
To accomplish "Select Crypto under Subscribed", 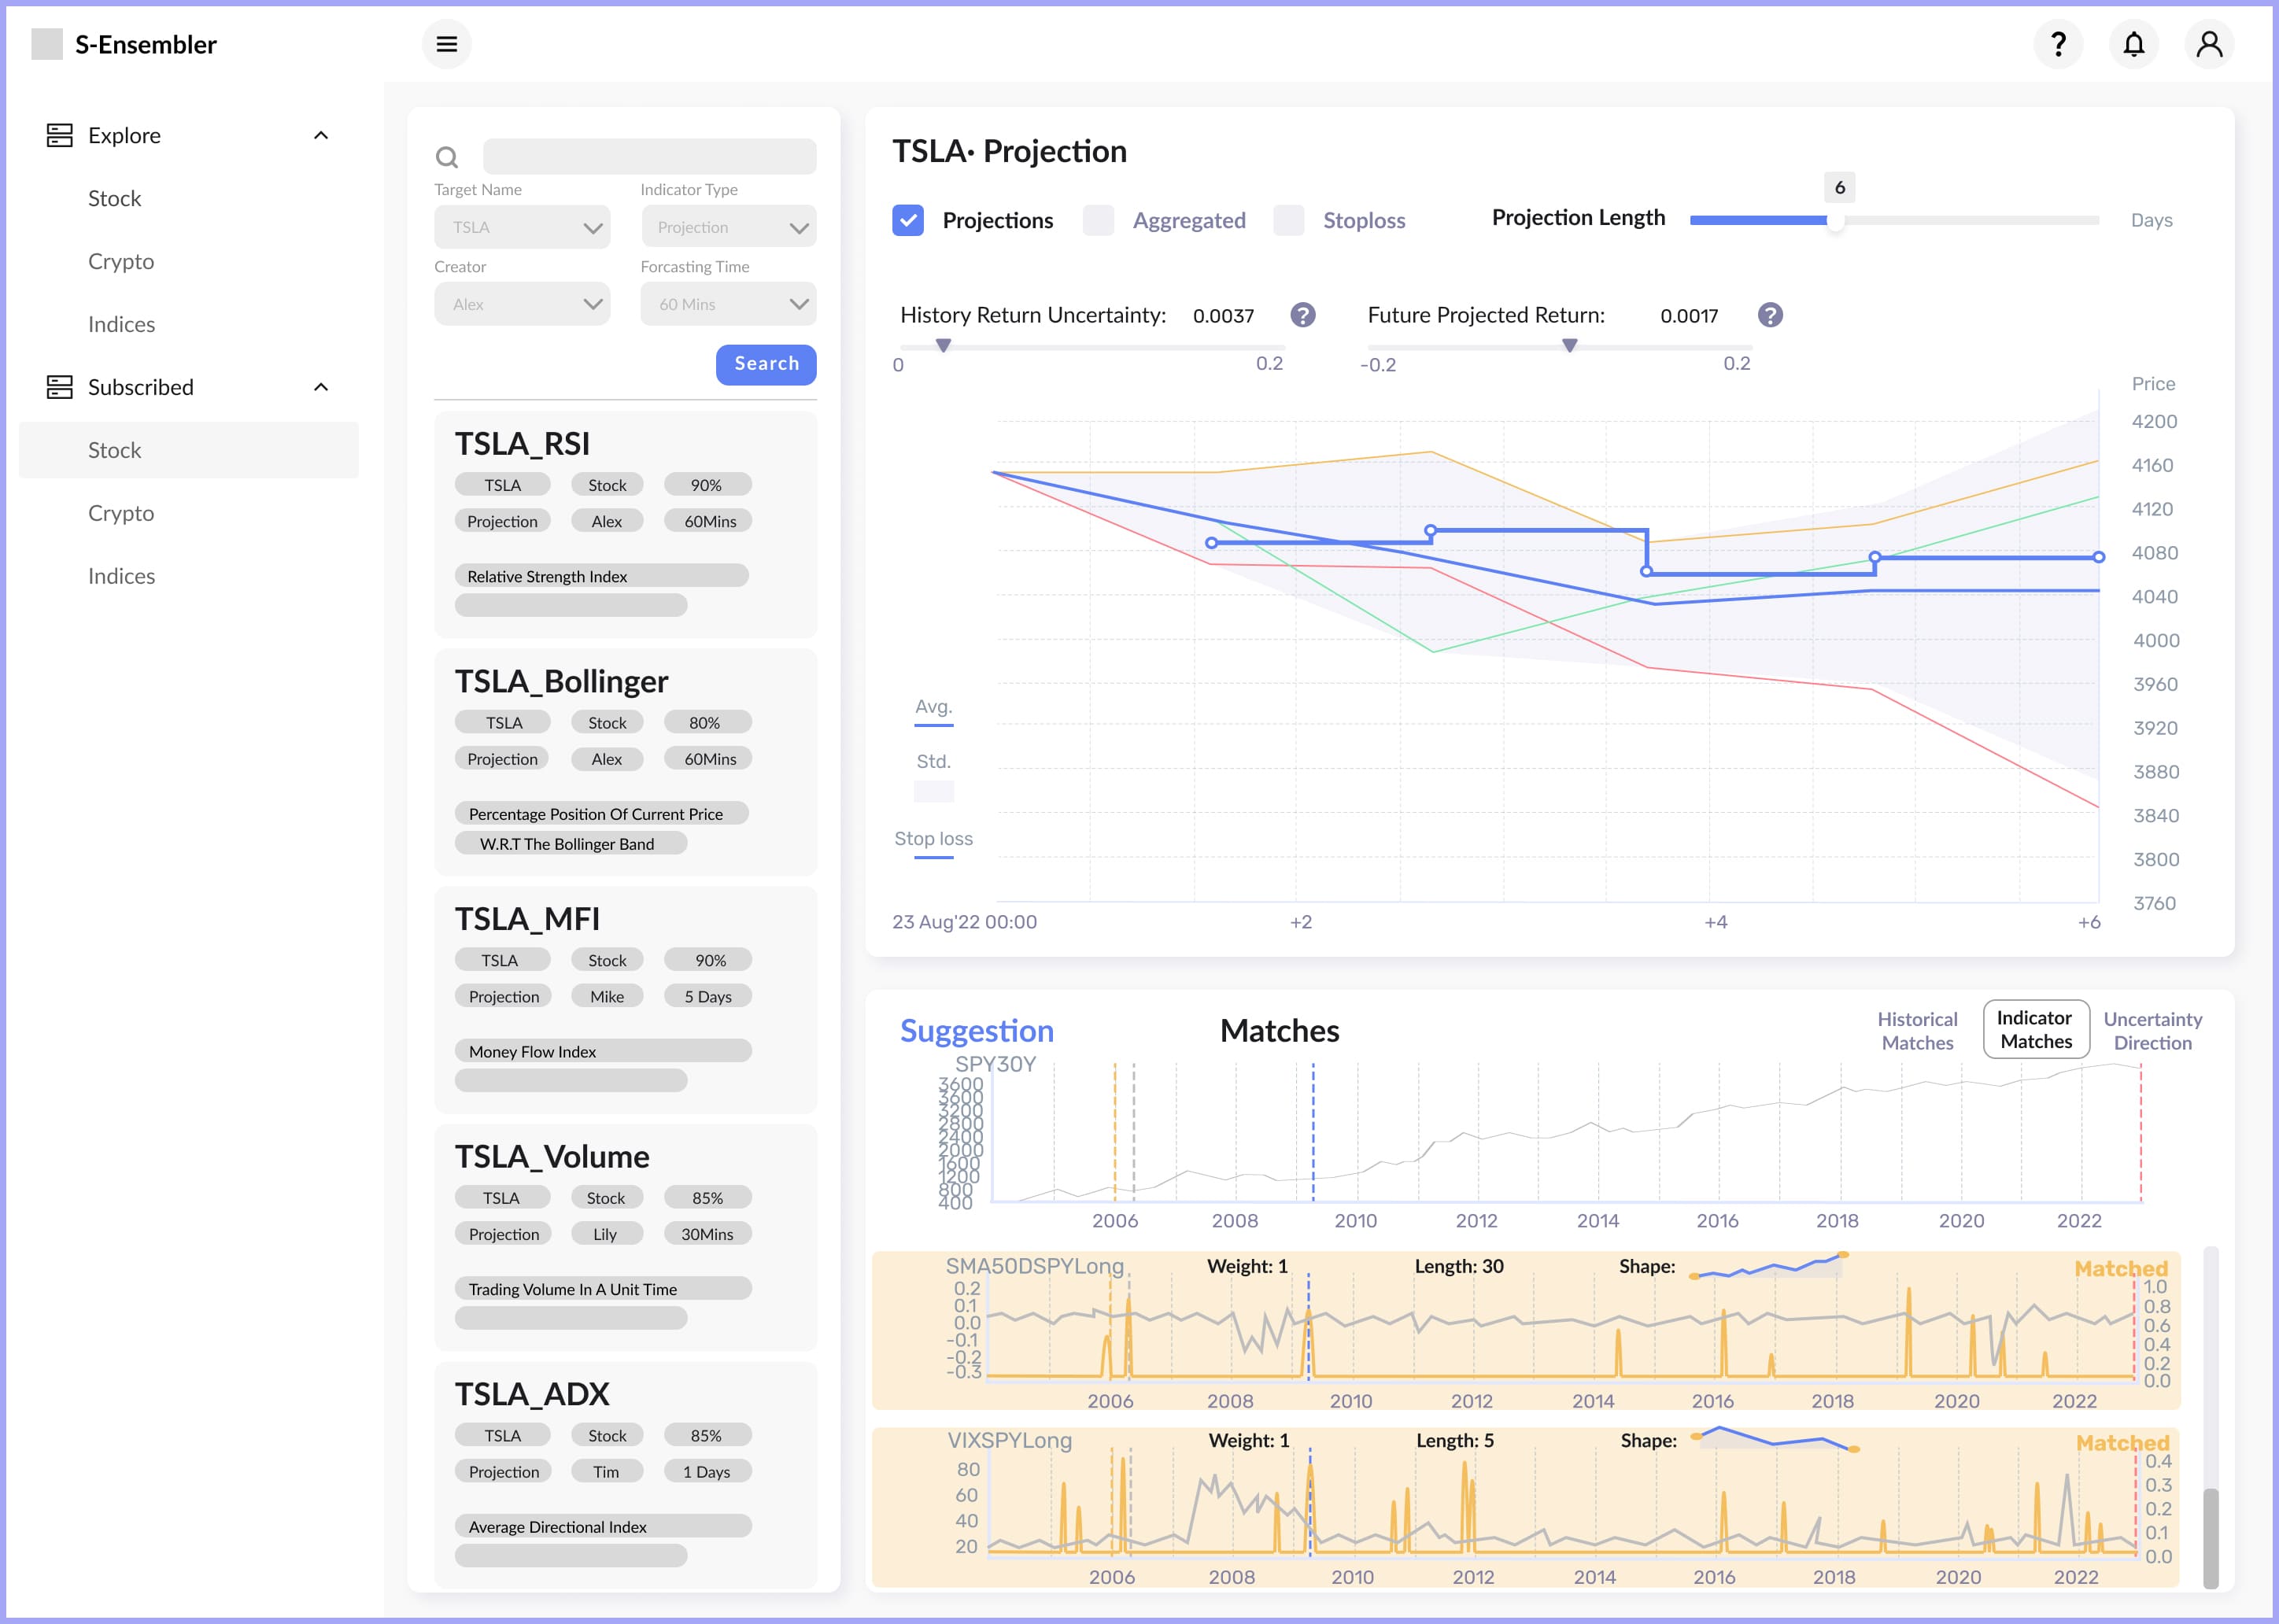I will coord(121,513).
